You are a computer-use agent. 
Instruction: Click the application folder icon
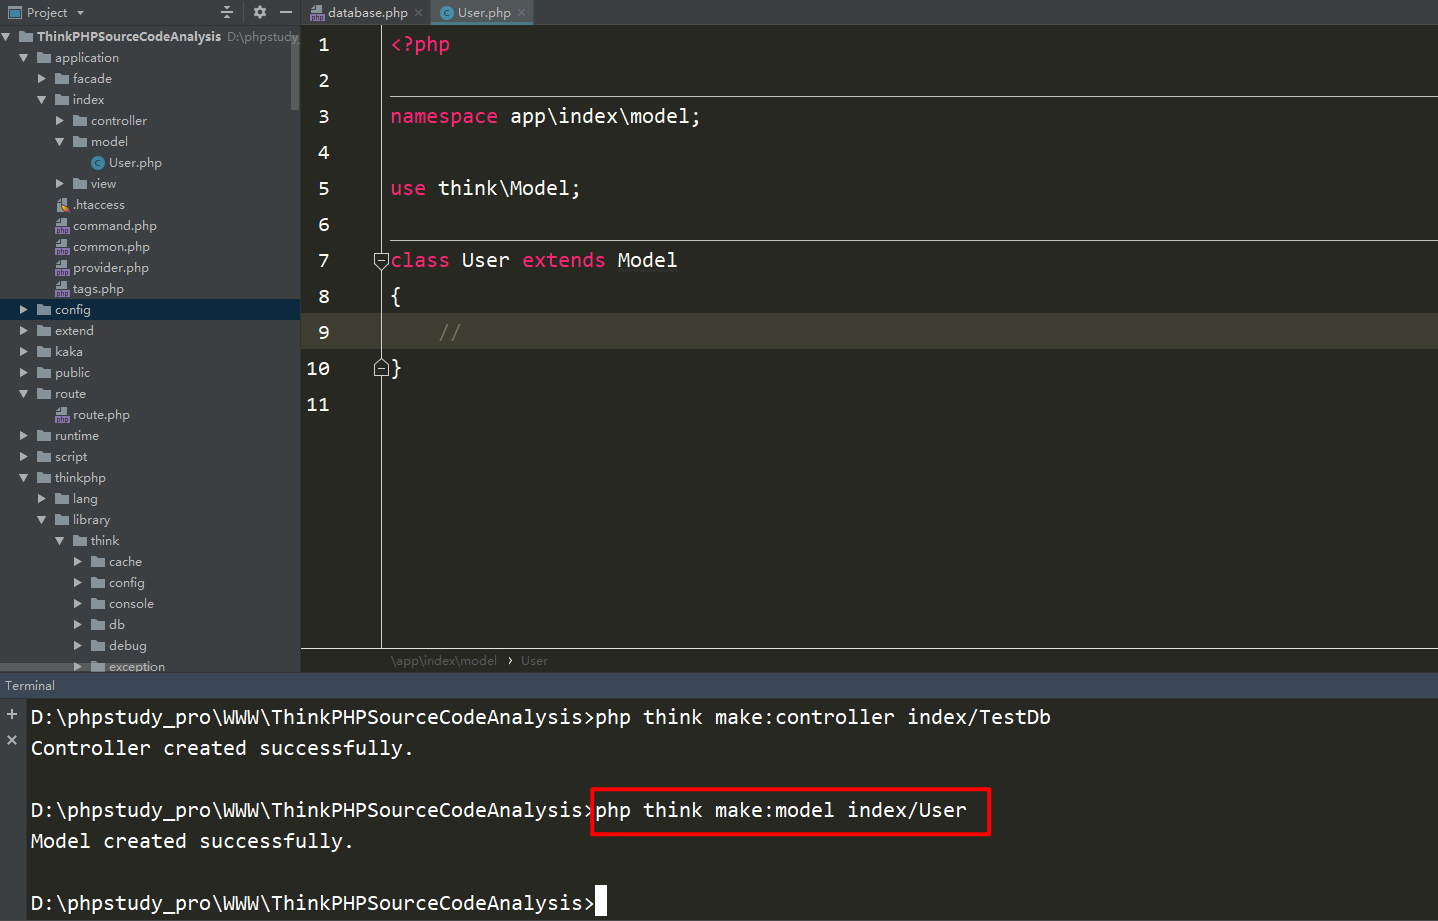pyautogui.click(x=44, y=58)
